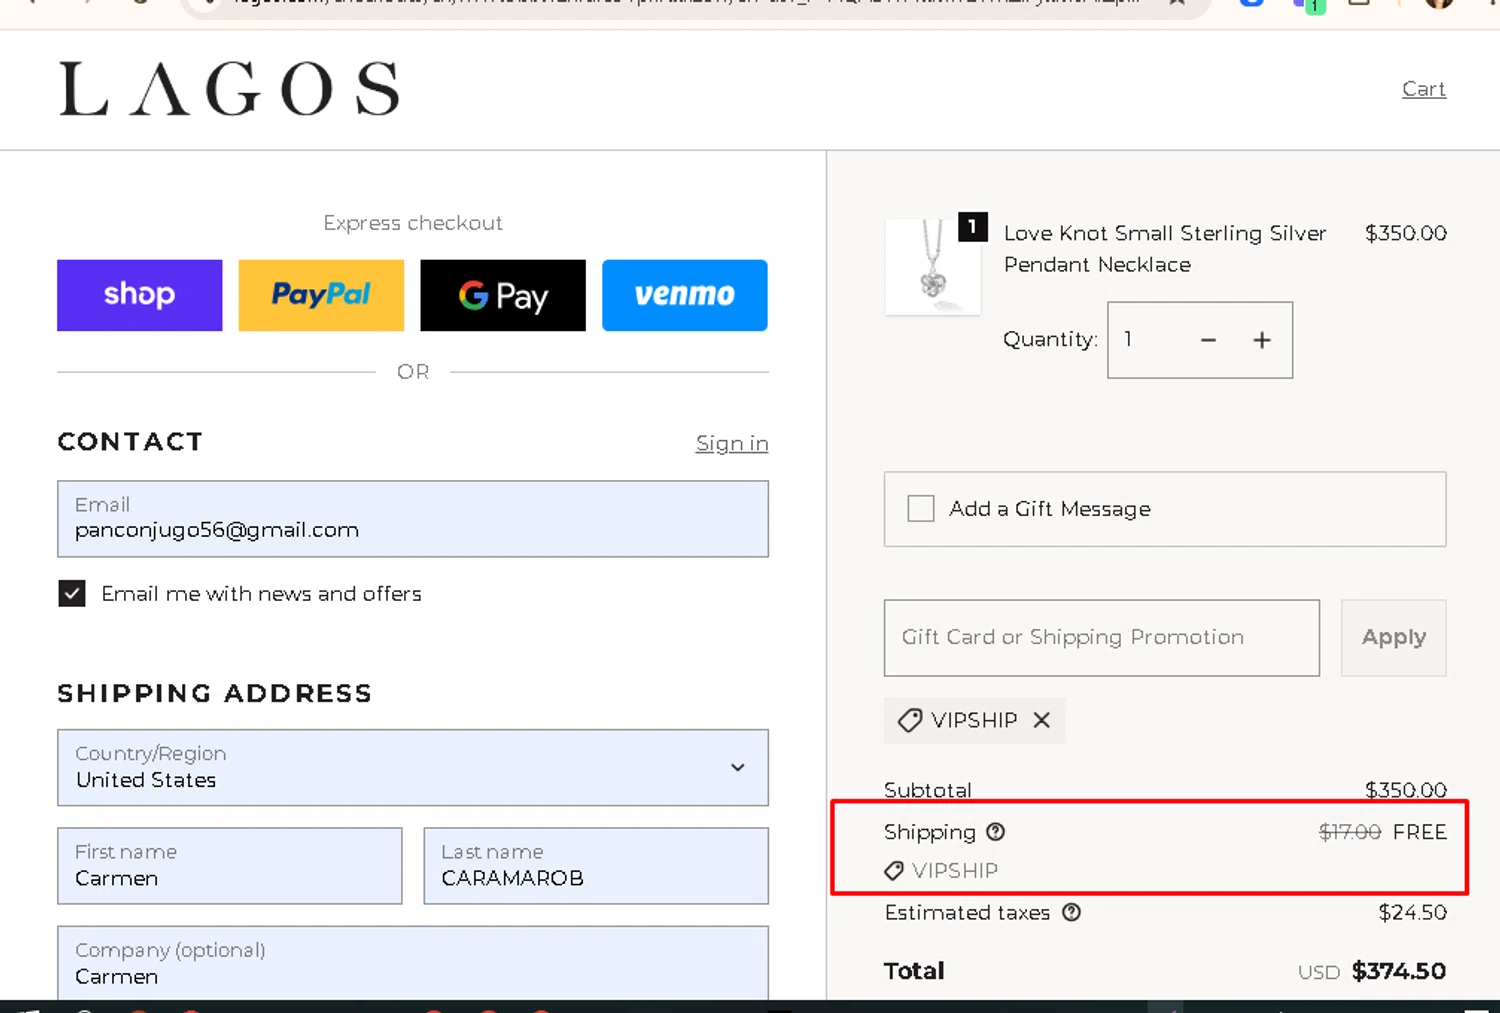Open the LAGOS logo homepage link

229,89
